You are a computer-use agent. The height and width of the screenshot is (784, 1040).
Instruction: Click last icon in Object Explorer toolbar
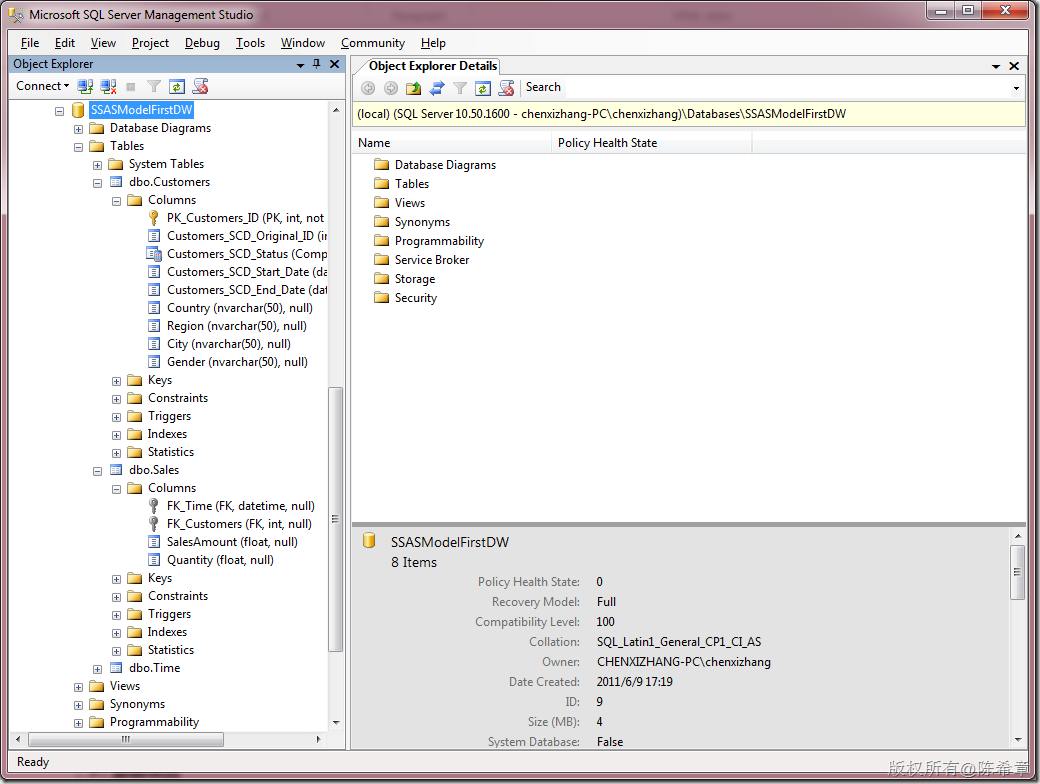click(200, 86)
